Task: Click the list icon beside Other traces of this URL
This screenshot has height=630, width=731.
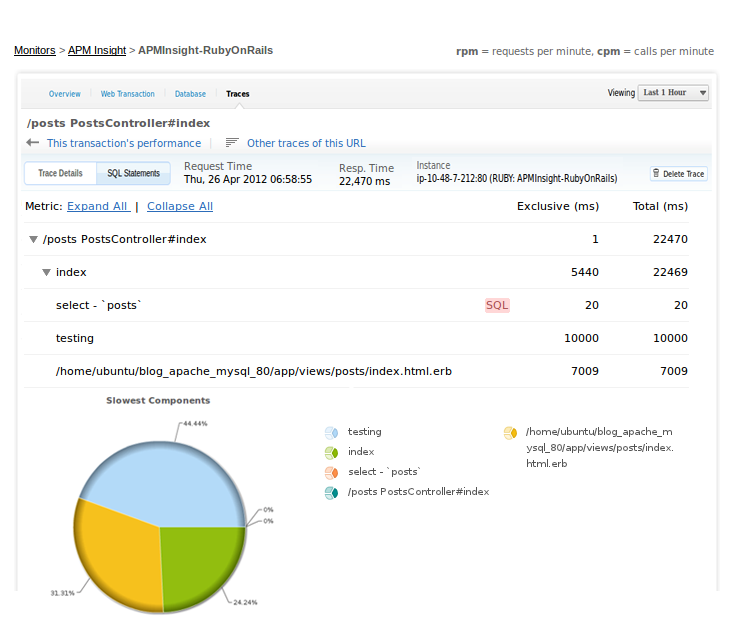Action: [232, 142]
